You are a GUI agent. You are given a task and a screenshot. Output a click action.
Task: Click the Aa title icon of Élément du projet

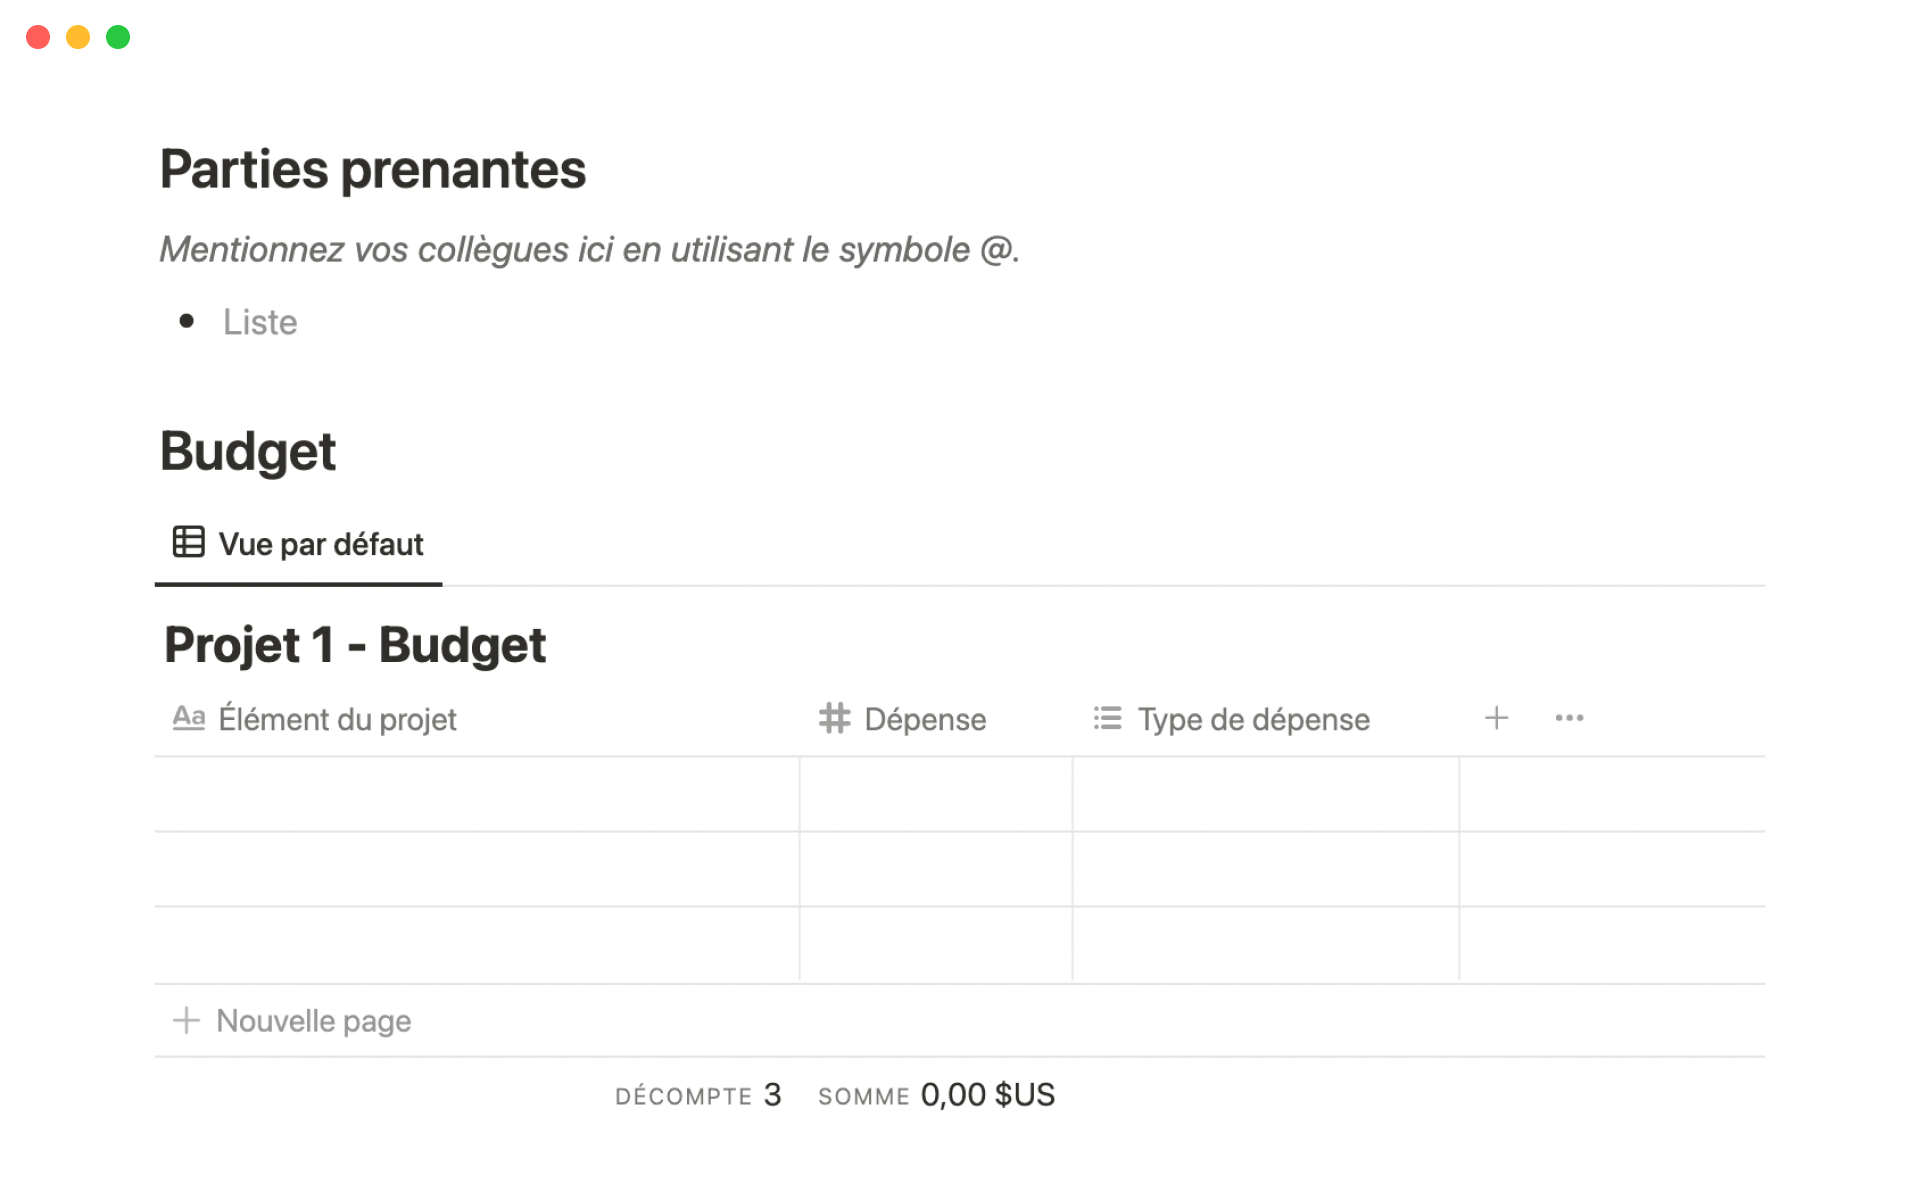188,718
